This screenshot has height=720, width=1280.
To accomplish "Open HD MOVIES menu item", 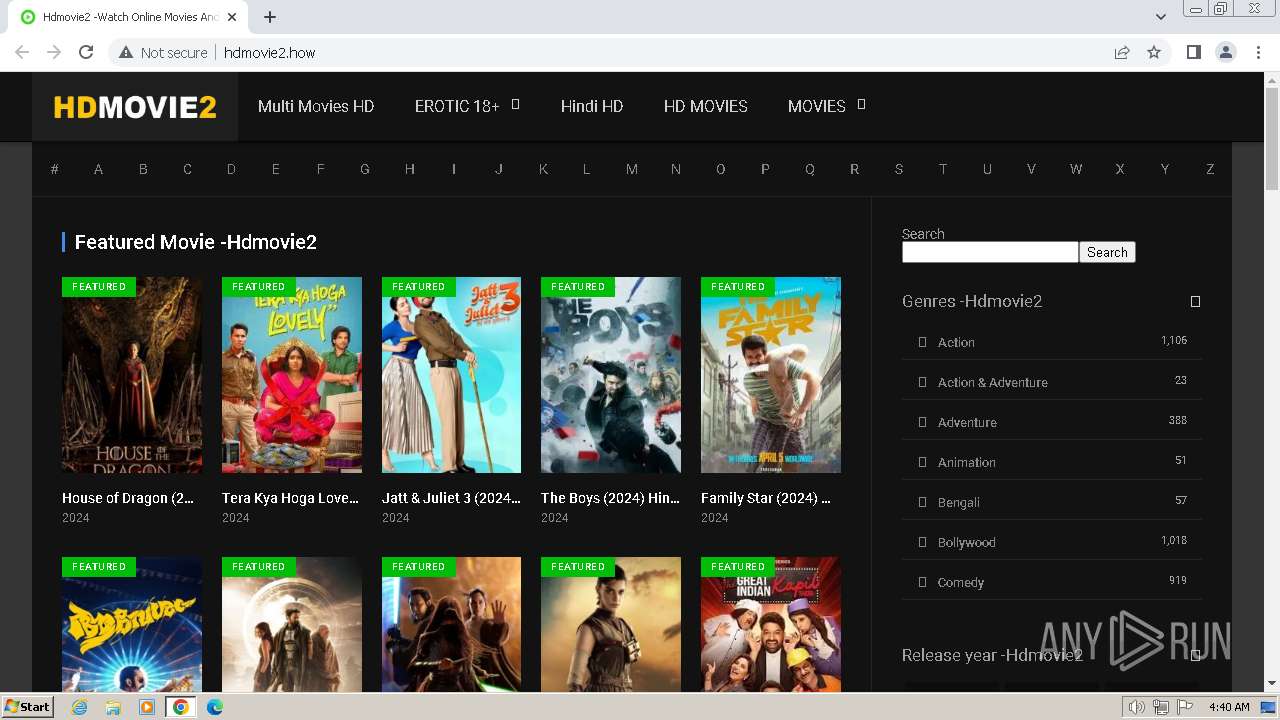I will 706,106.
